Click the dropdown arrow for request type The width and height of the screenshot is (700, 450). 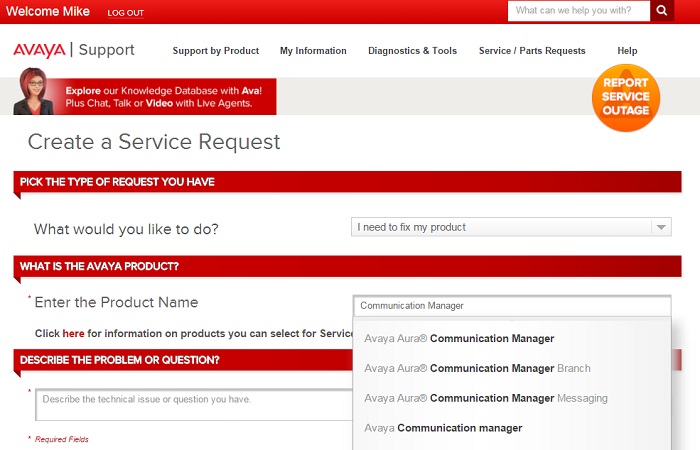tap(661, 227)
